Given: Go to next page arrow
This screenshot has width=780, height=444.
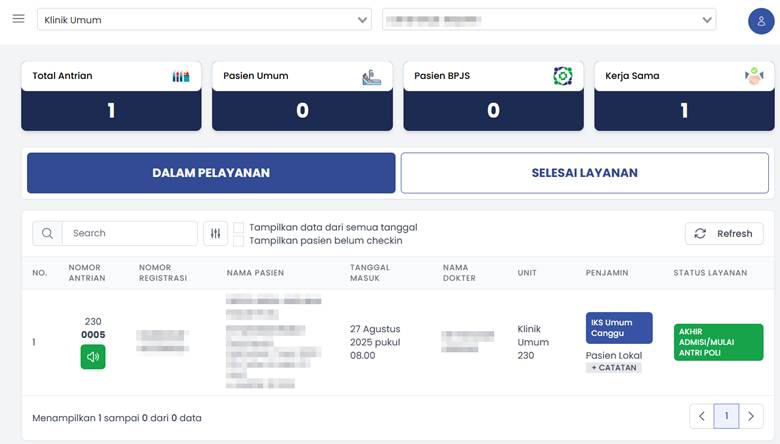Looking at the screenshot, I should click(x=751, y=416).
